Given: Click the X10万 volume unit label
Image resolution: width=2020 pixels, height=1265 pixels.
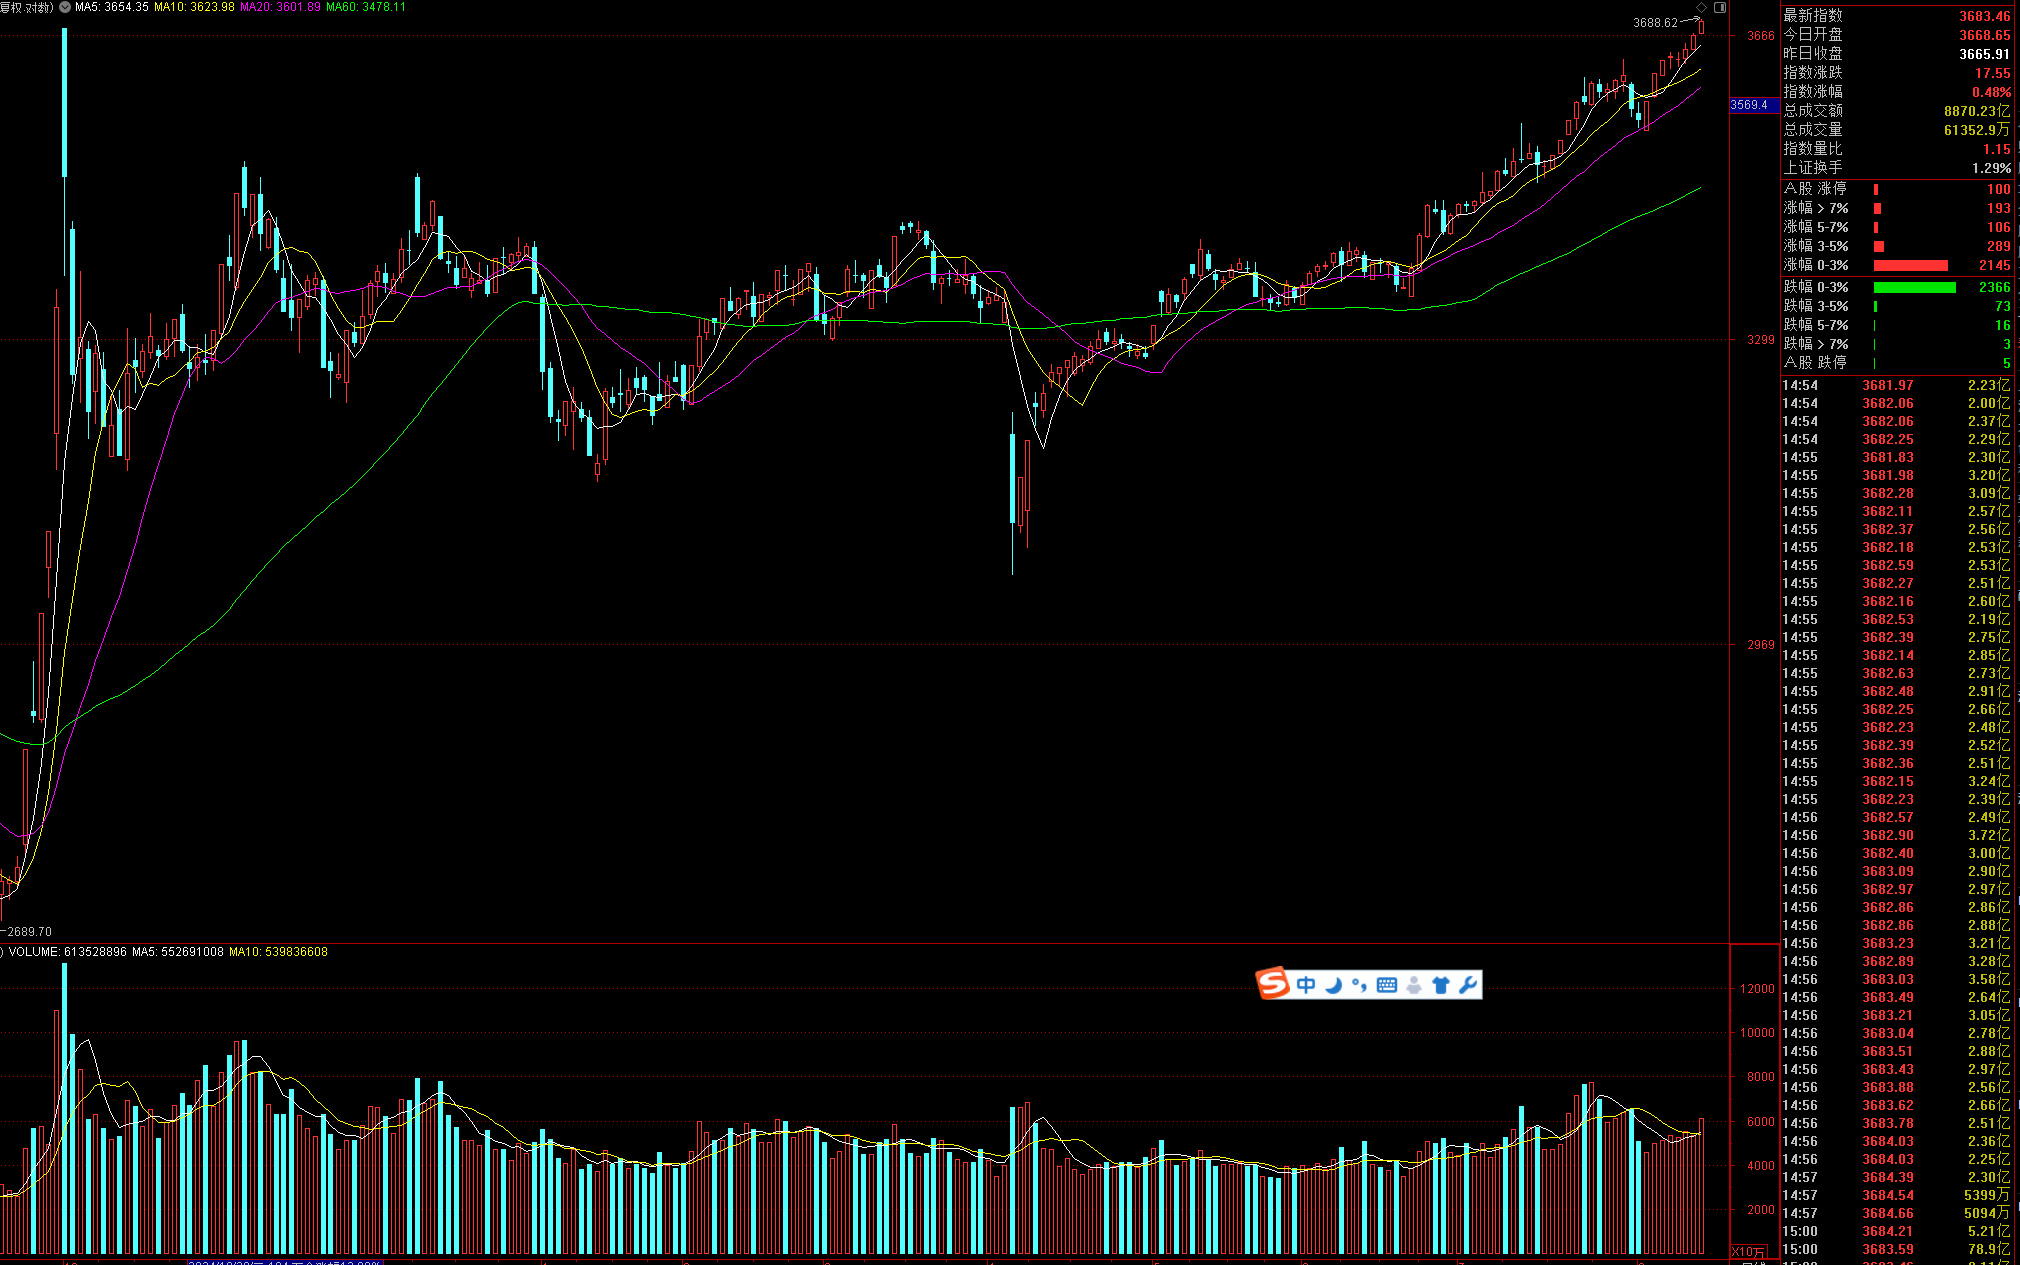Looking at the screenshot, I should tap(1748, 1252).
